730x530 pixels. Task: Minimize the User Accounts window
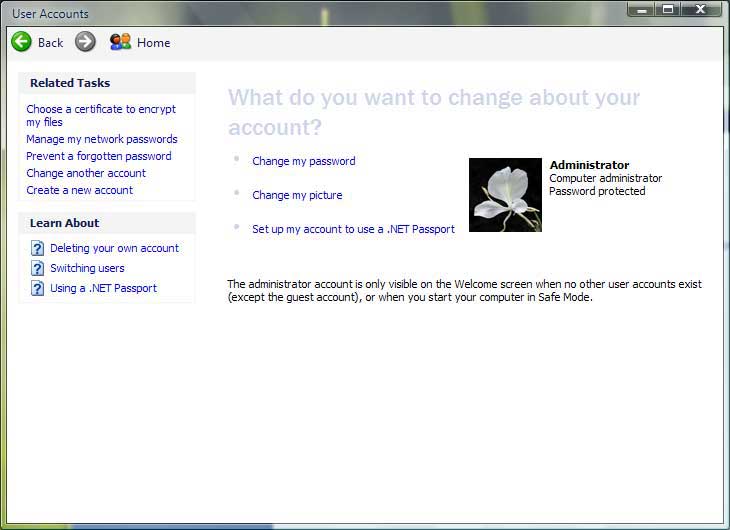(x=642, y=9)
